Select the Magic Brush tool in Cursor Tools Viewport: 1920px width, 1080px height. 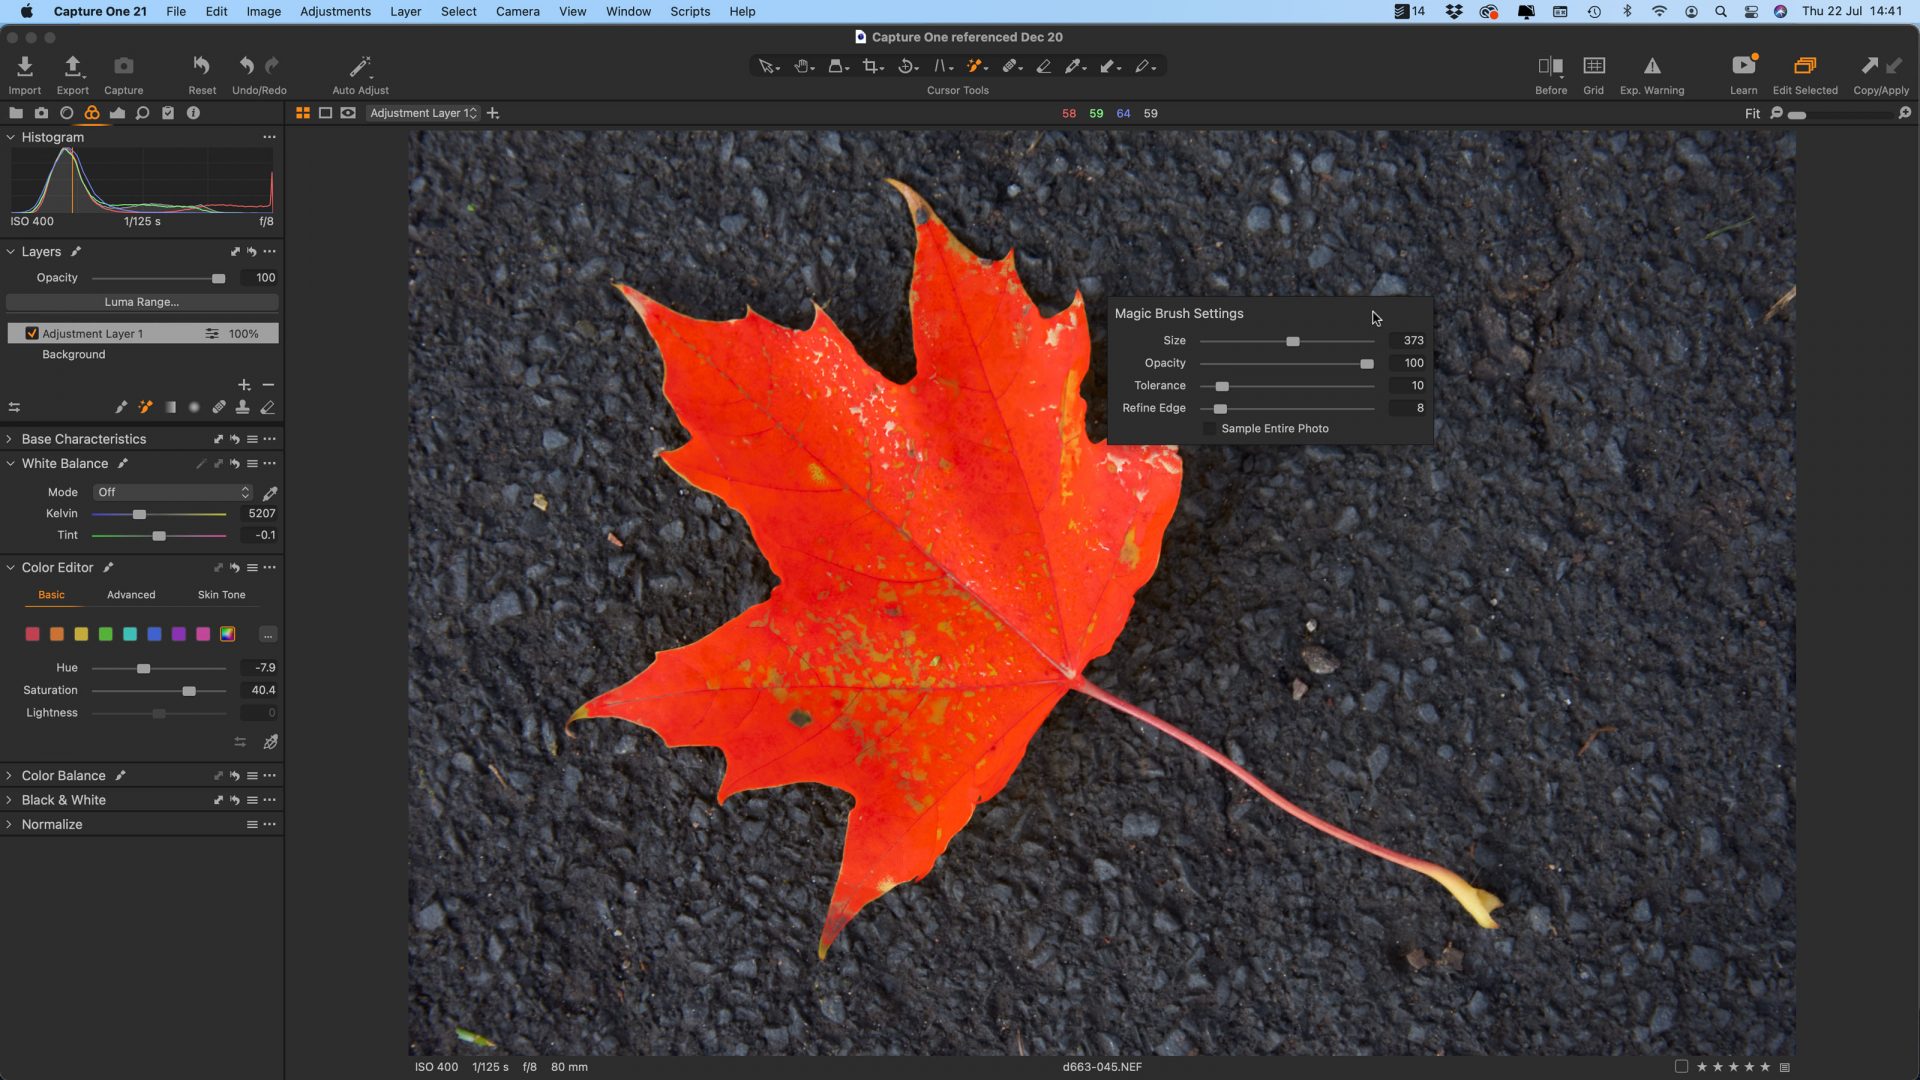point(975,66)
